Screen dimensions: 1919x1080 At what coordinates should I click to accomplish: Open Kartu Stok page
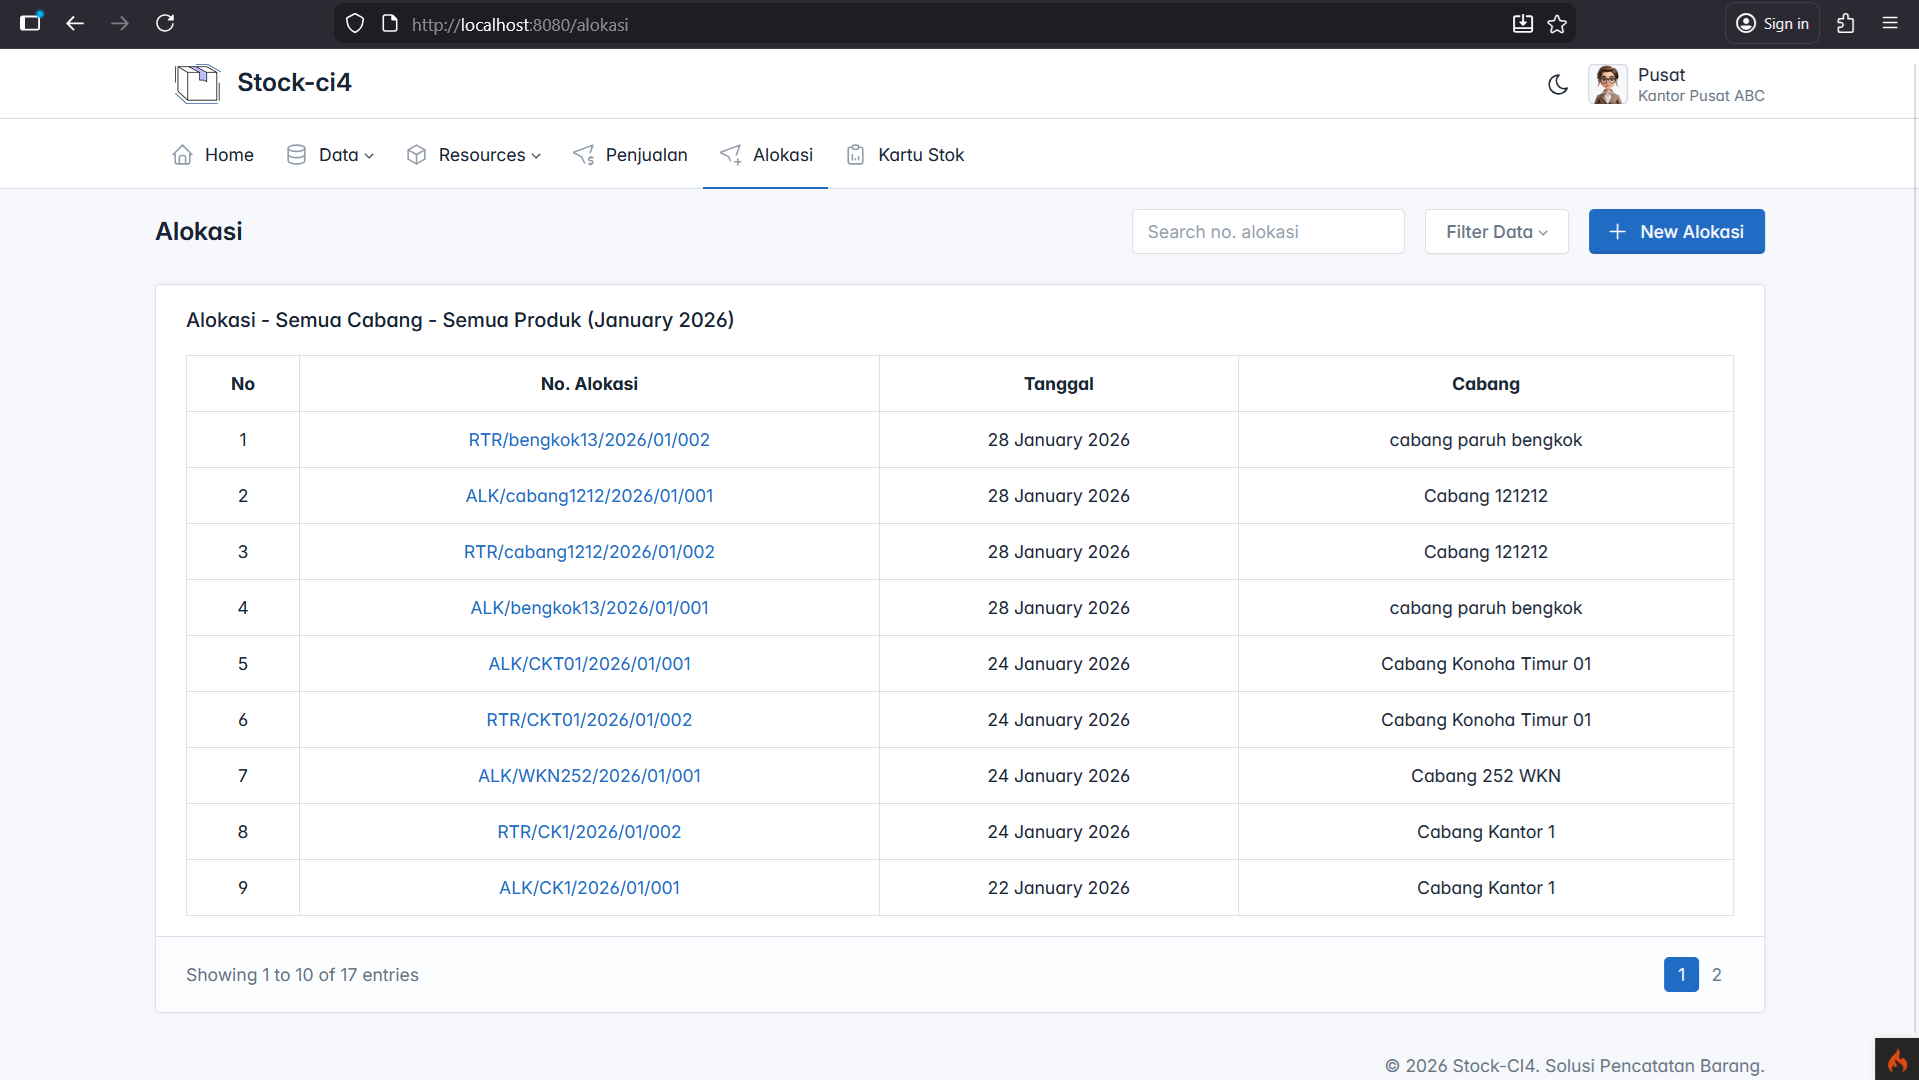click(905, 155)
